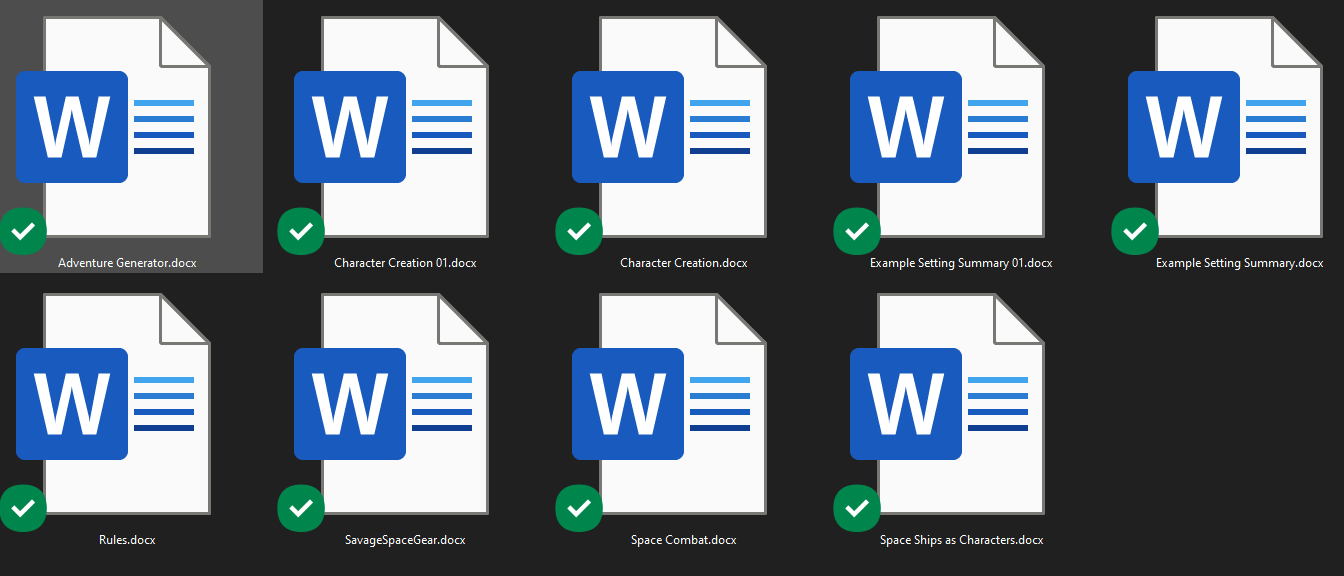Select the Example Setting Summary 01.docx Word icon

(x=947, y=127)
